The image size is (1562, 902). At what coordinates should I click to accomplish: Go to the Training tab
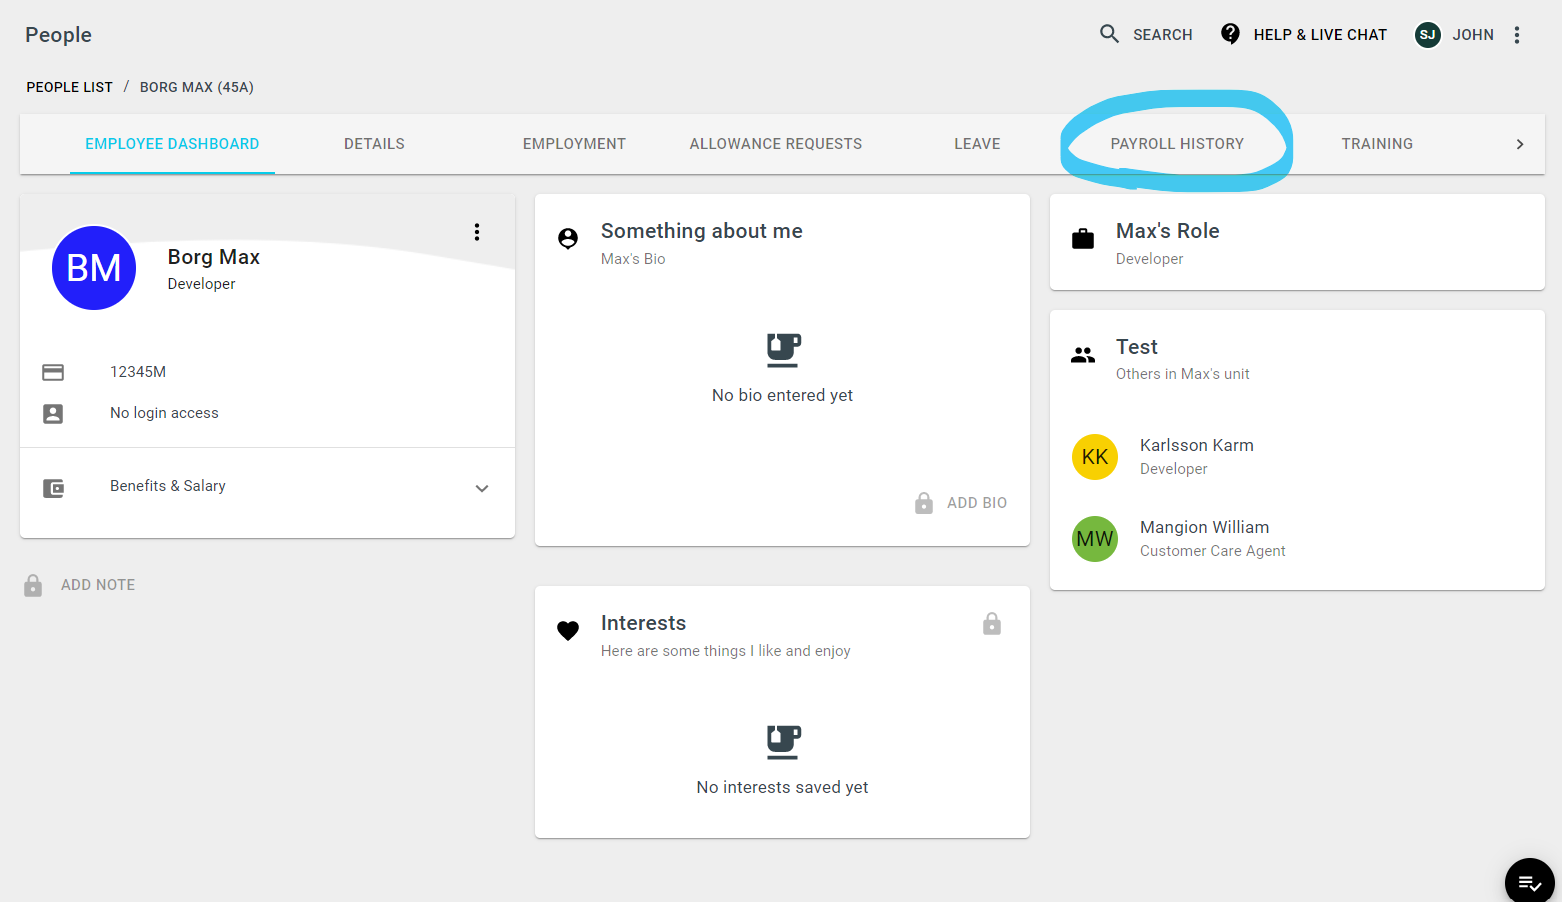coord(1377,144)
